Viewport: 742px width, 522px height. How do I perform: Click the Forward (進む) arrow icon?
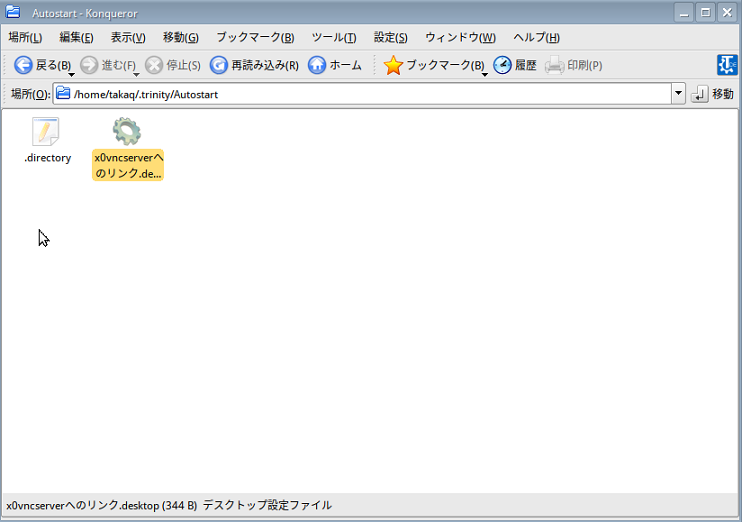[88, 65]
